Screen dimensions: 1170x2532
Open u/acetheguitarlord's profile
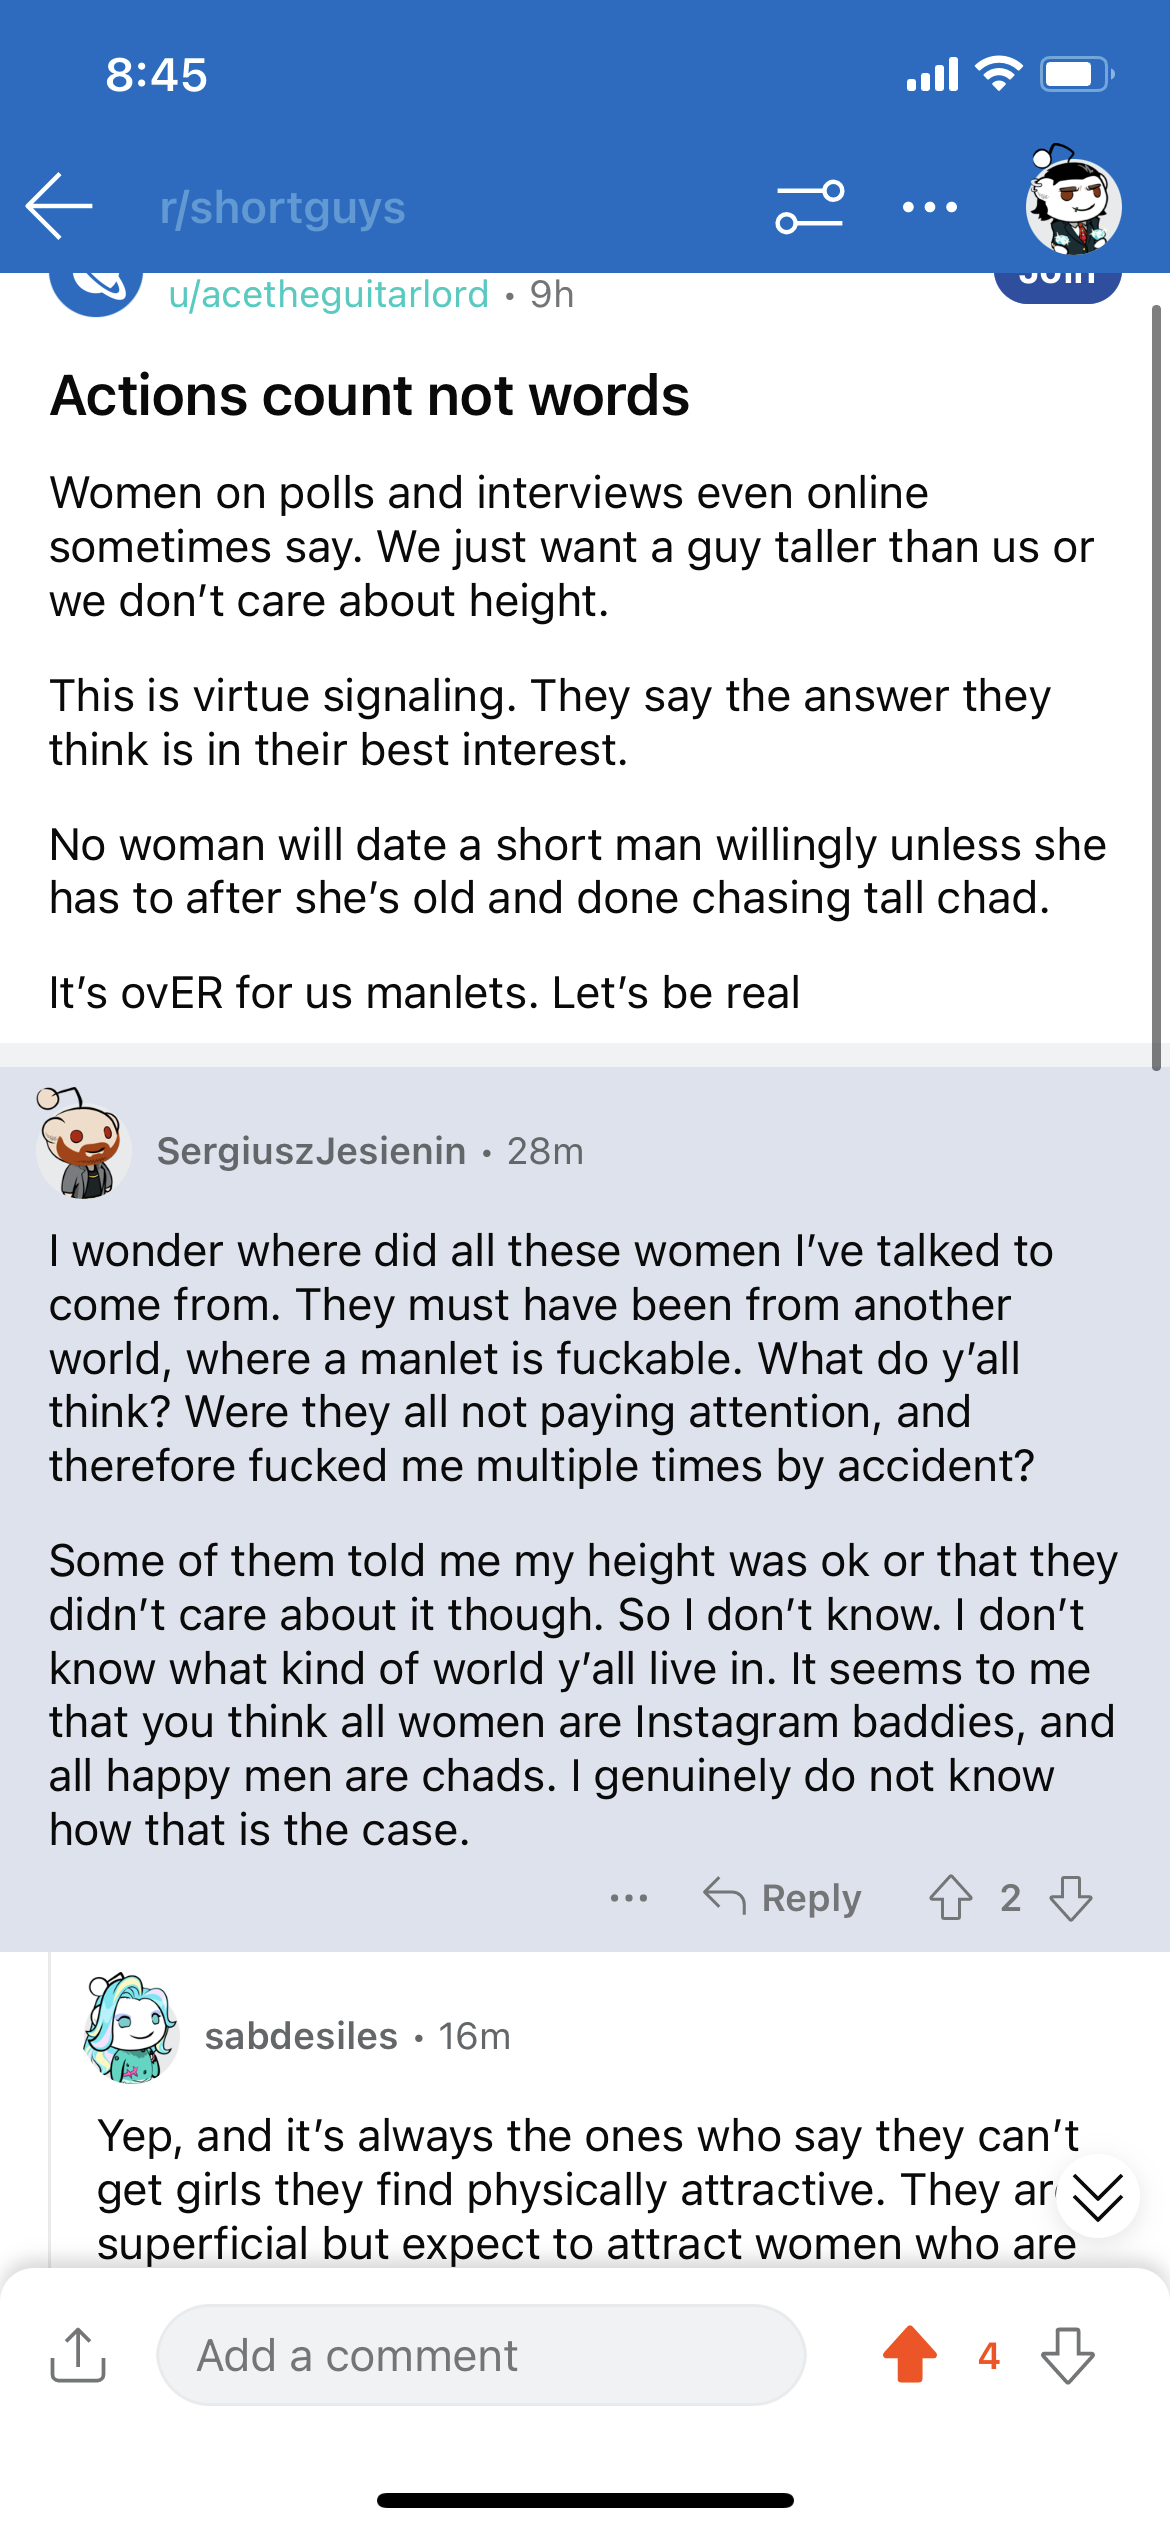click(329, 294)
